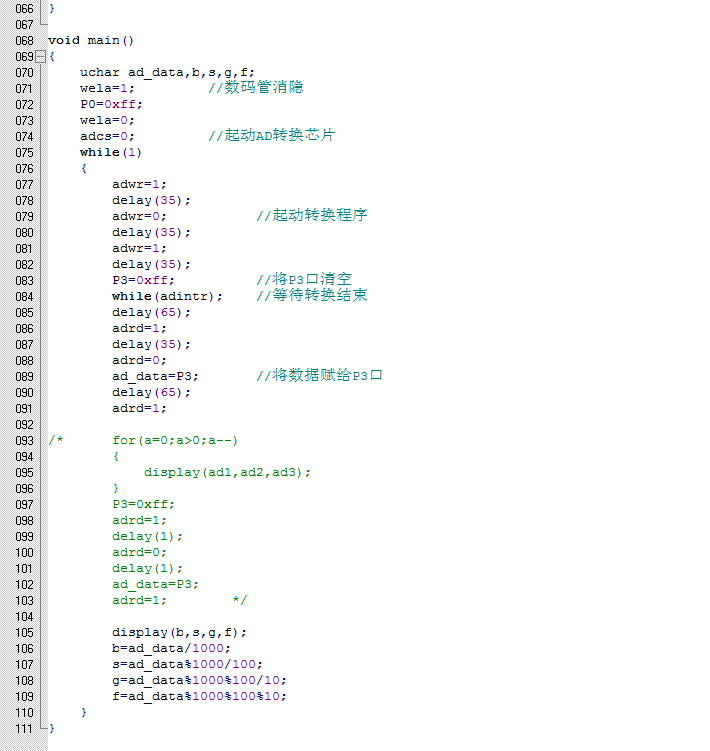Click the 'uchar ad_data,b,s,g,f;' declaration line
The height and width of the screenshot is (751, 710).
pos(167,73)
